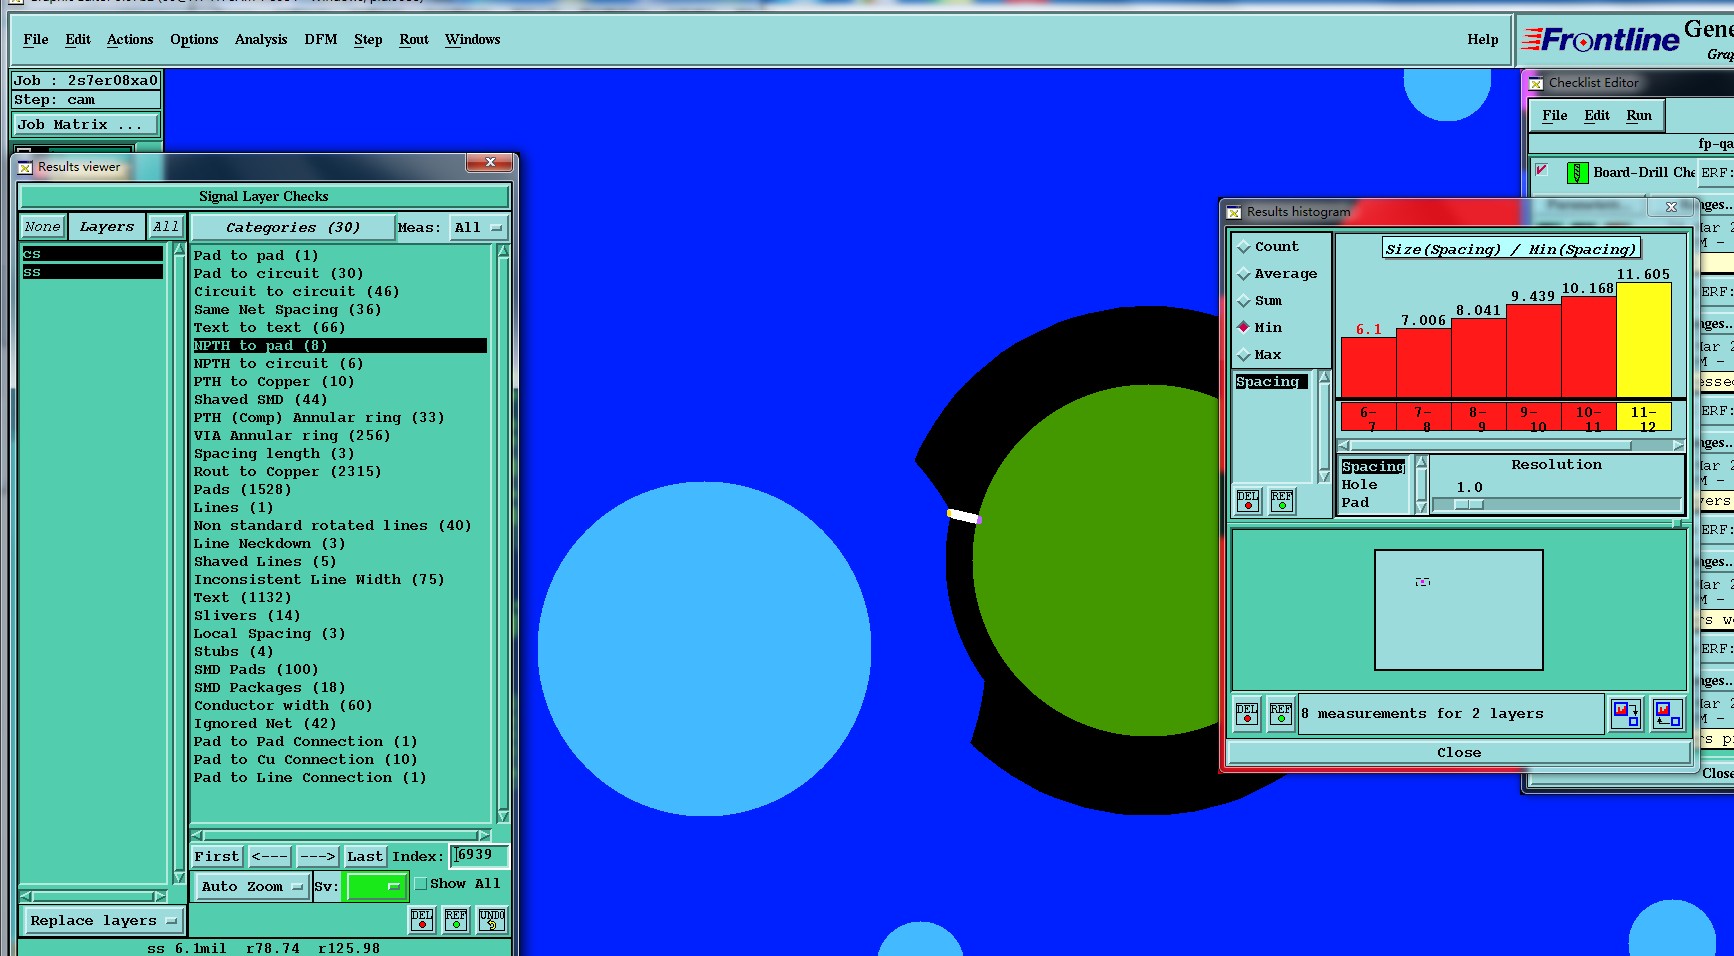Viewport: 1734px width, 956px height.
Task: Click histogram overview thumbnail panel
Action: click(x=1459, y=610)
